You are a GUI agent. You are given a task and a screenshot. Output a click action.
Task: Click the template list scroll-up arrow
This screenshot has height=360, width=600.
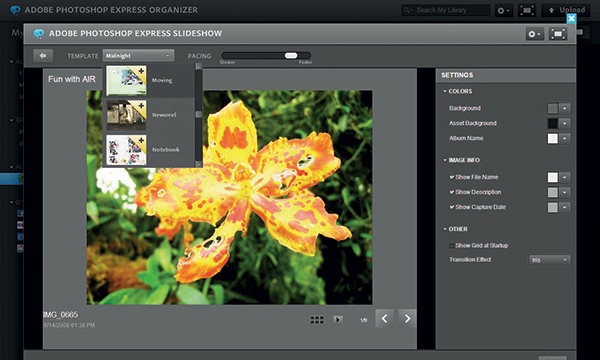[199, 67]
